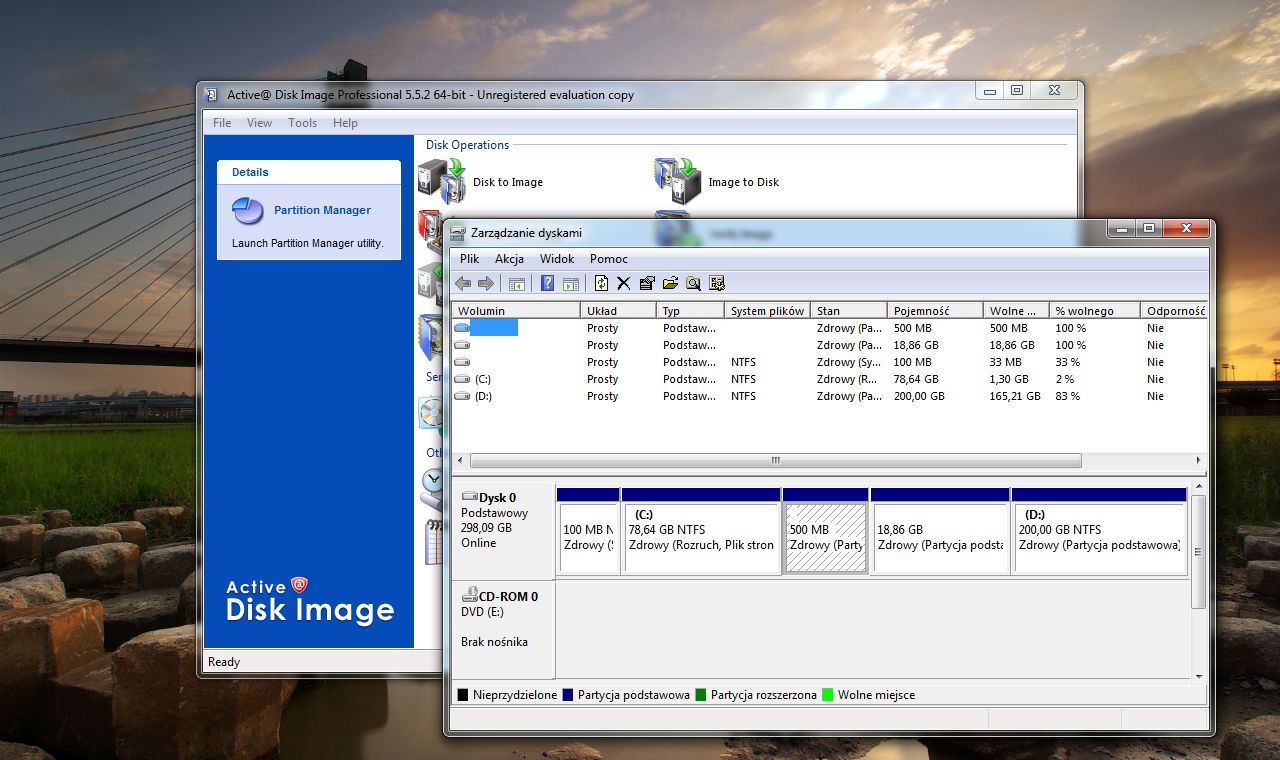Click the left arrow of the volume list scrollbar
This screenshot has height=760, width=1280.
click(459, 461)
